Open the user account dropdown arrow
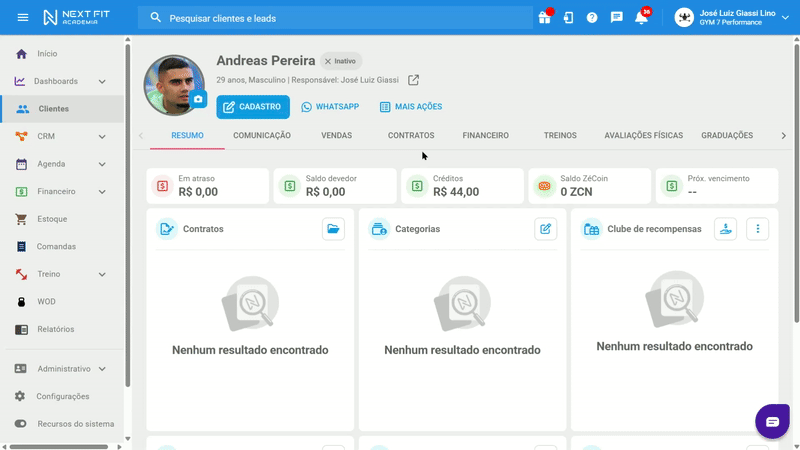 pyautogui.click(x=785, y=18)
